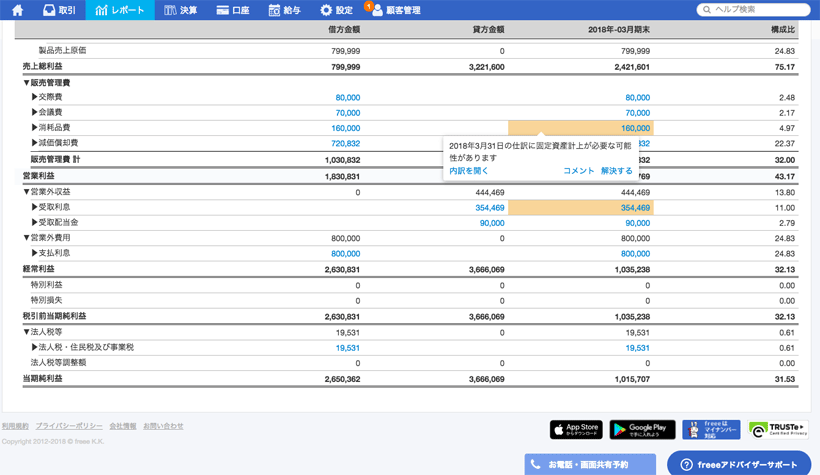Open freeeアドバイザーサポート help button
The width and height of the screenshot is (820, 475).
click(x=739, y=465)
